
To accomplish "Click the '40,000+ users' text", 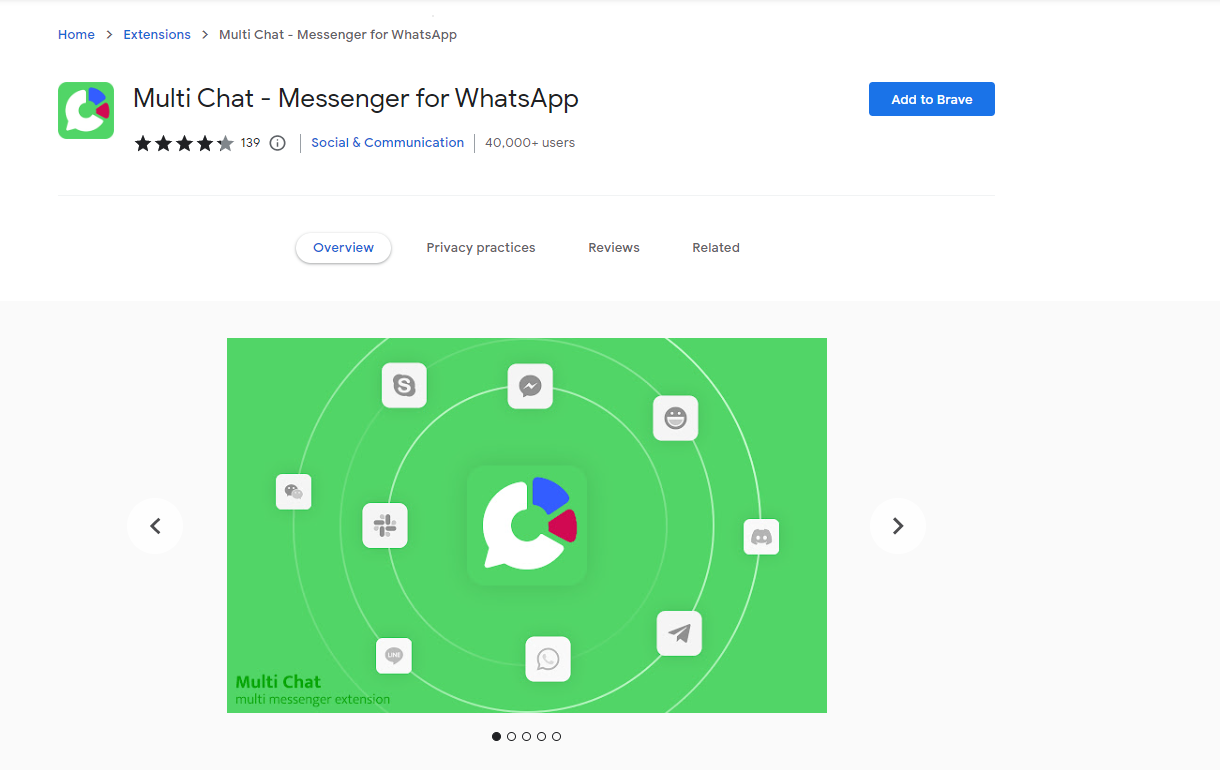I will (530, 143).
